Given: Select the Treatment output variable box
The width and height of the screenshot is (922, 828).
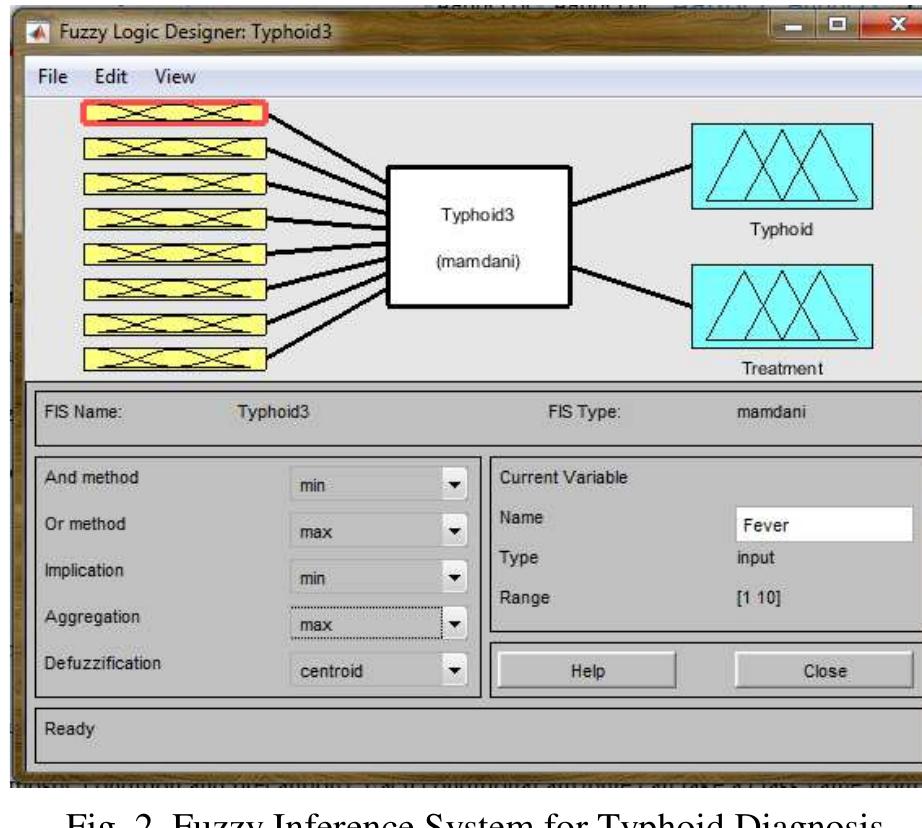Looking at the screenshot, I should [782, 306].
